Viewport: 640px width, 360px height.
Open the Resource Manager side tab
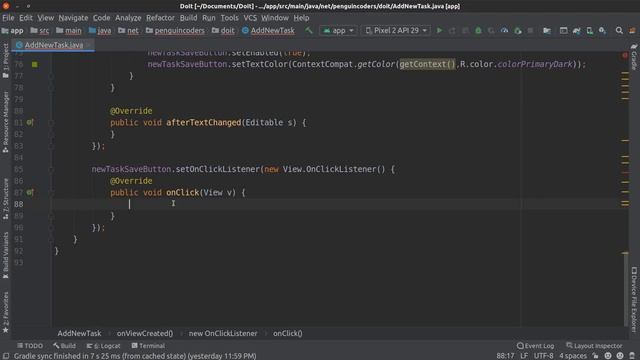[6, 122]
